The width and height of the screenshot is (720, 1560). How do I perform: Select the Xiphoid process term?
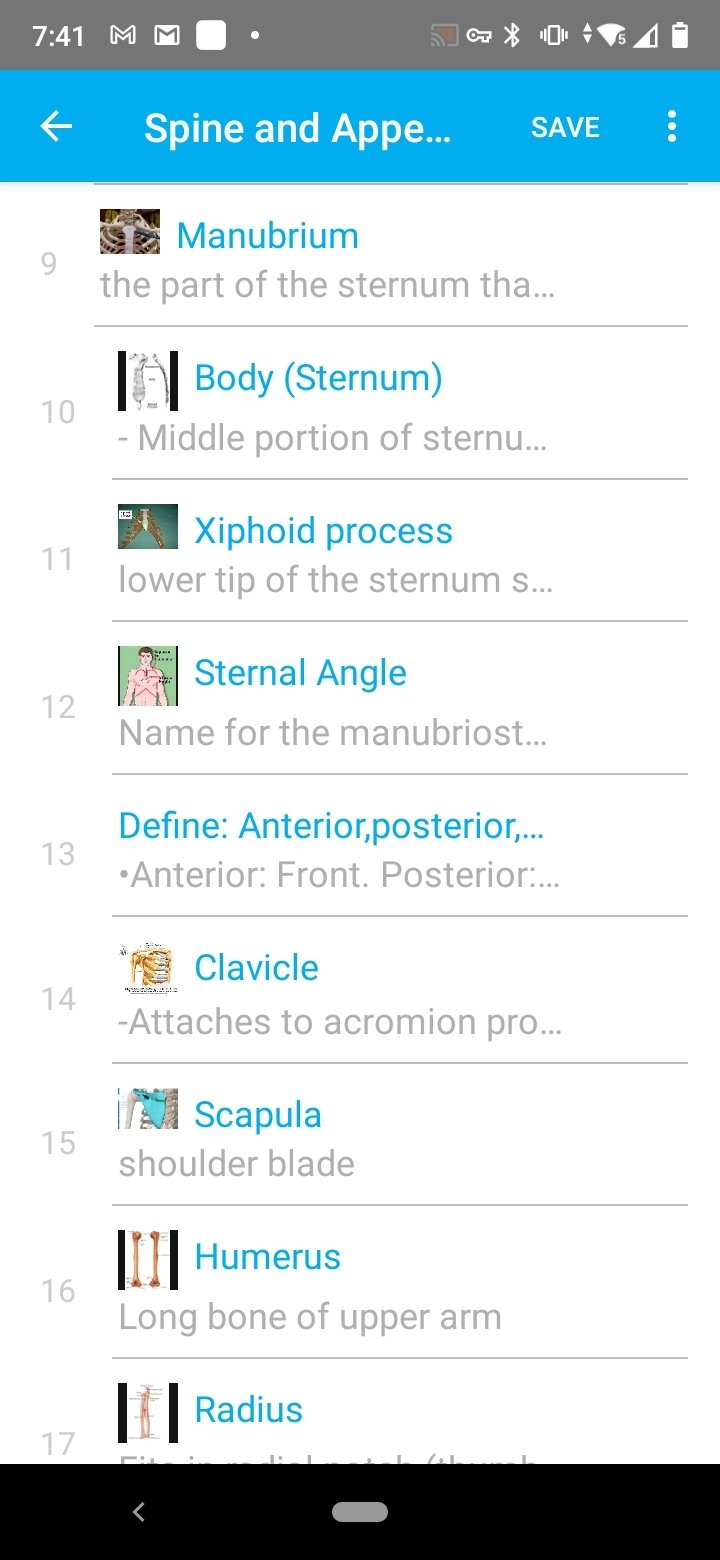[323, 531]
